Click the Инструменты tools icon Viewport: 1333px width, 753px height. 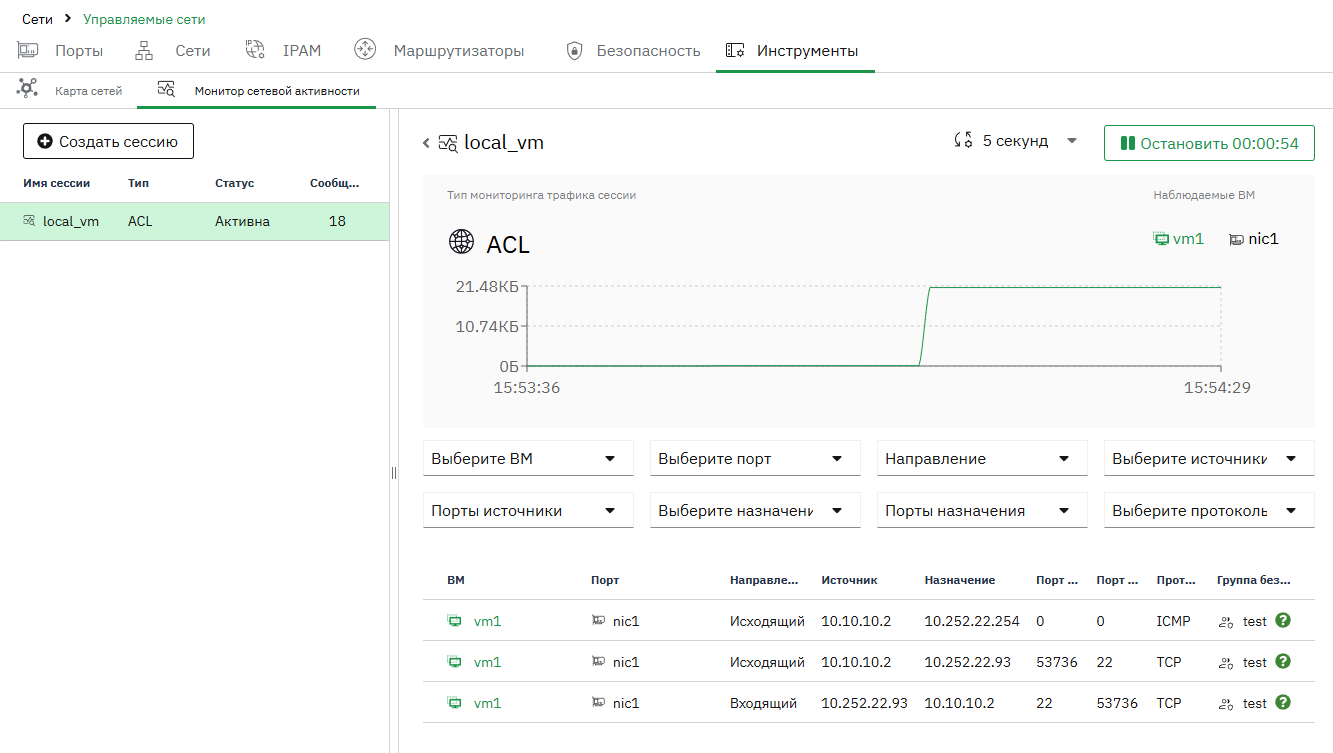click(735, 50)
